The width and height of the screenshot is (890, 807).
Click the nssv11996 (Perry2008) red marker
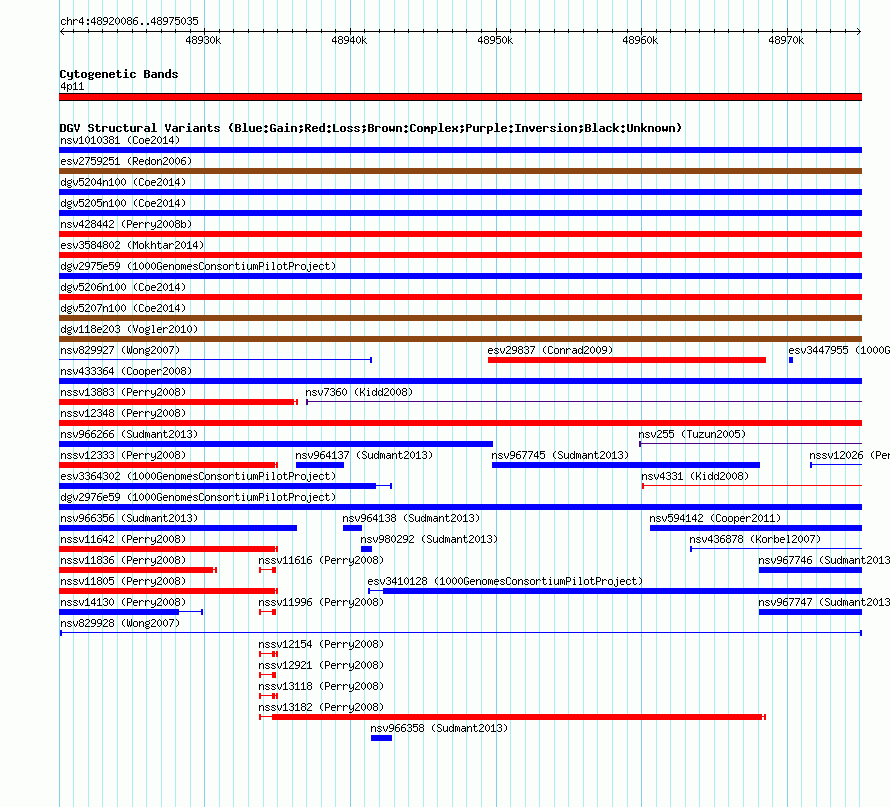click(x=267, y=612)
